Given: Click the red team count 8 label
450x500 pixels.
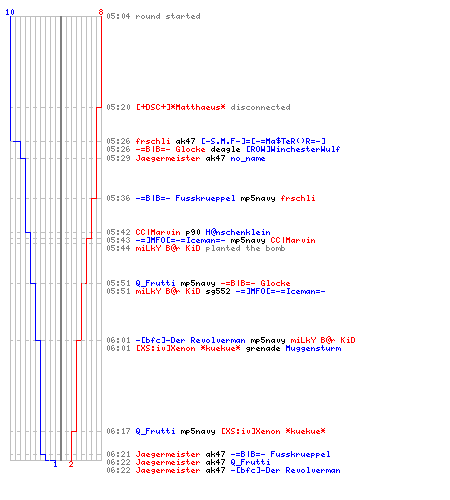Looking at the screenshot, I should (x=101, y=12).
